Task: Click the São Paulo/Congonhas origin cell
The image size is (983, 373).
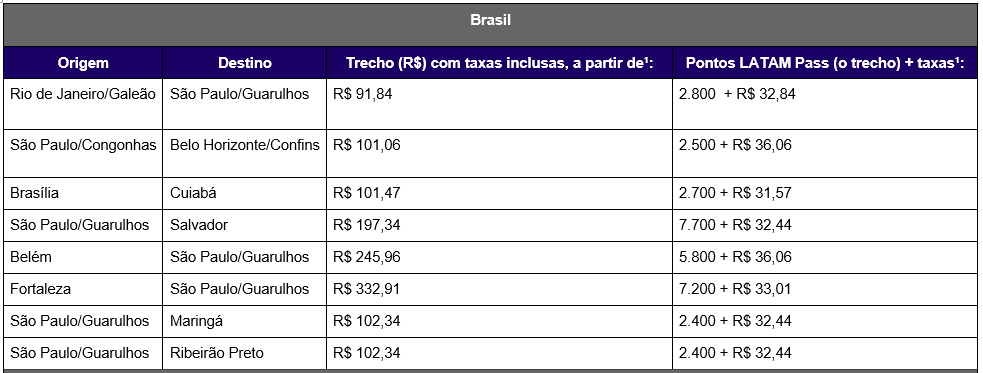Action: coord(83,154)
